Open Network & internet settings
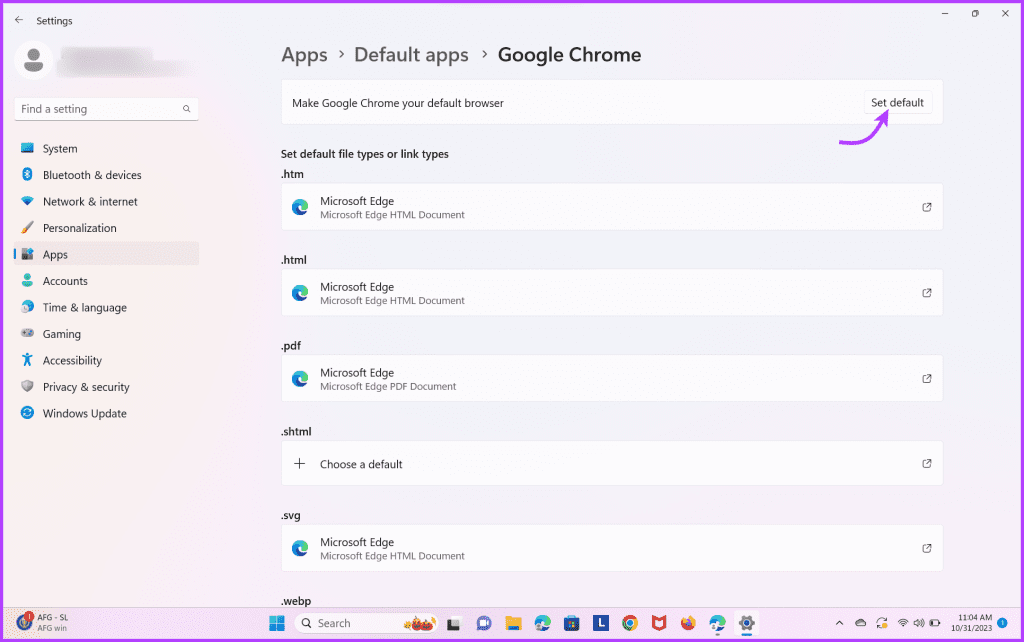Screen dimensions: 1024x642 pyautogui.click(x=106, y=201)
